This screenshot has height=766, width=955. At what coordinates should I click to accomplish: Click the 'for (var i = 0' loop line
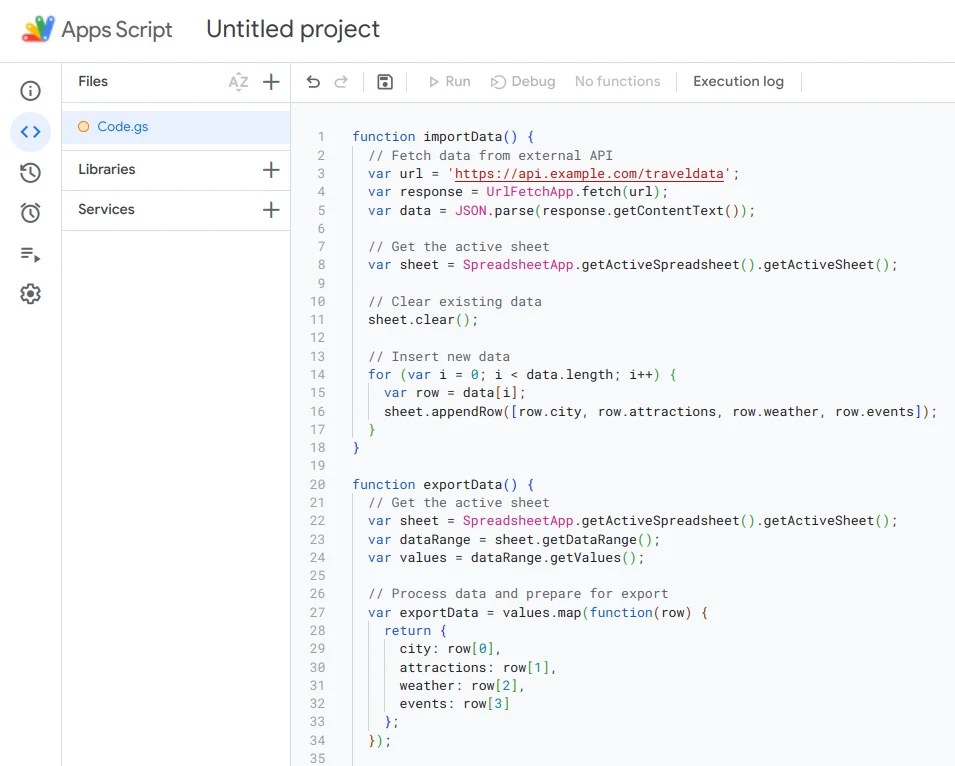click(522, 375)
